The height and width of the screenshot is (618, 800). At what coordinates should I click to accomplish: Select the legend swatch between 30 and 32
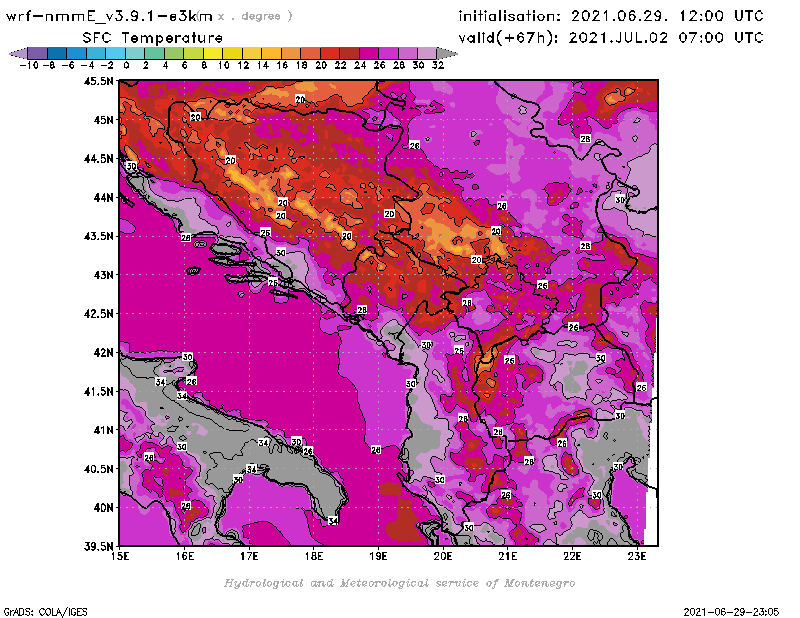[427, 53]
